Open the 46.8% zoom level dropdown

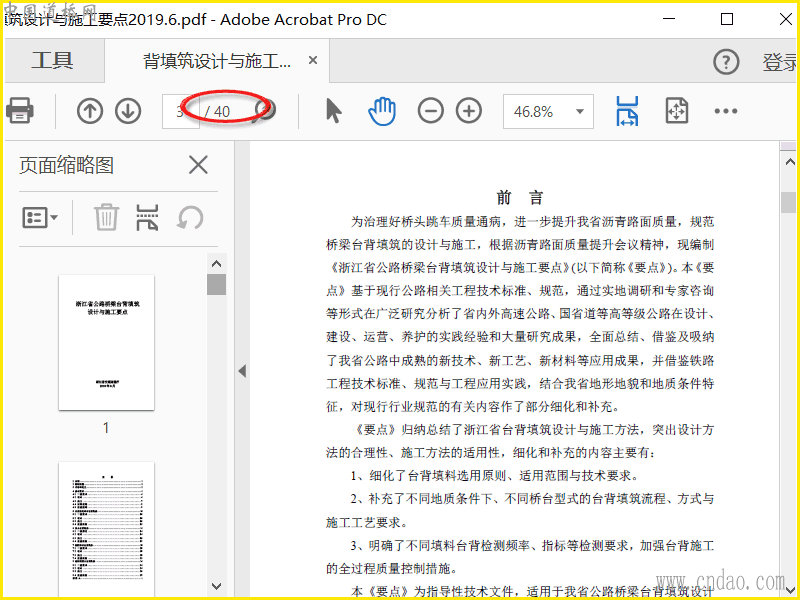pyautogui.click(x=578, y=112)
